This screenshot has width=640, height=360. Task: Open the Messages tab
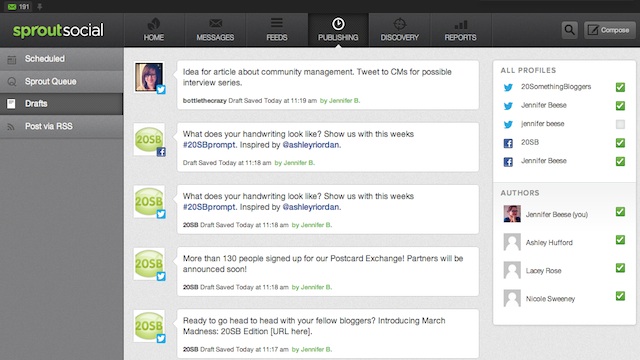click(x=215, y=30)
